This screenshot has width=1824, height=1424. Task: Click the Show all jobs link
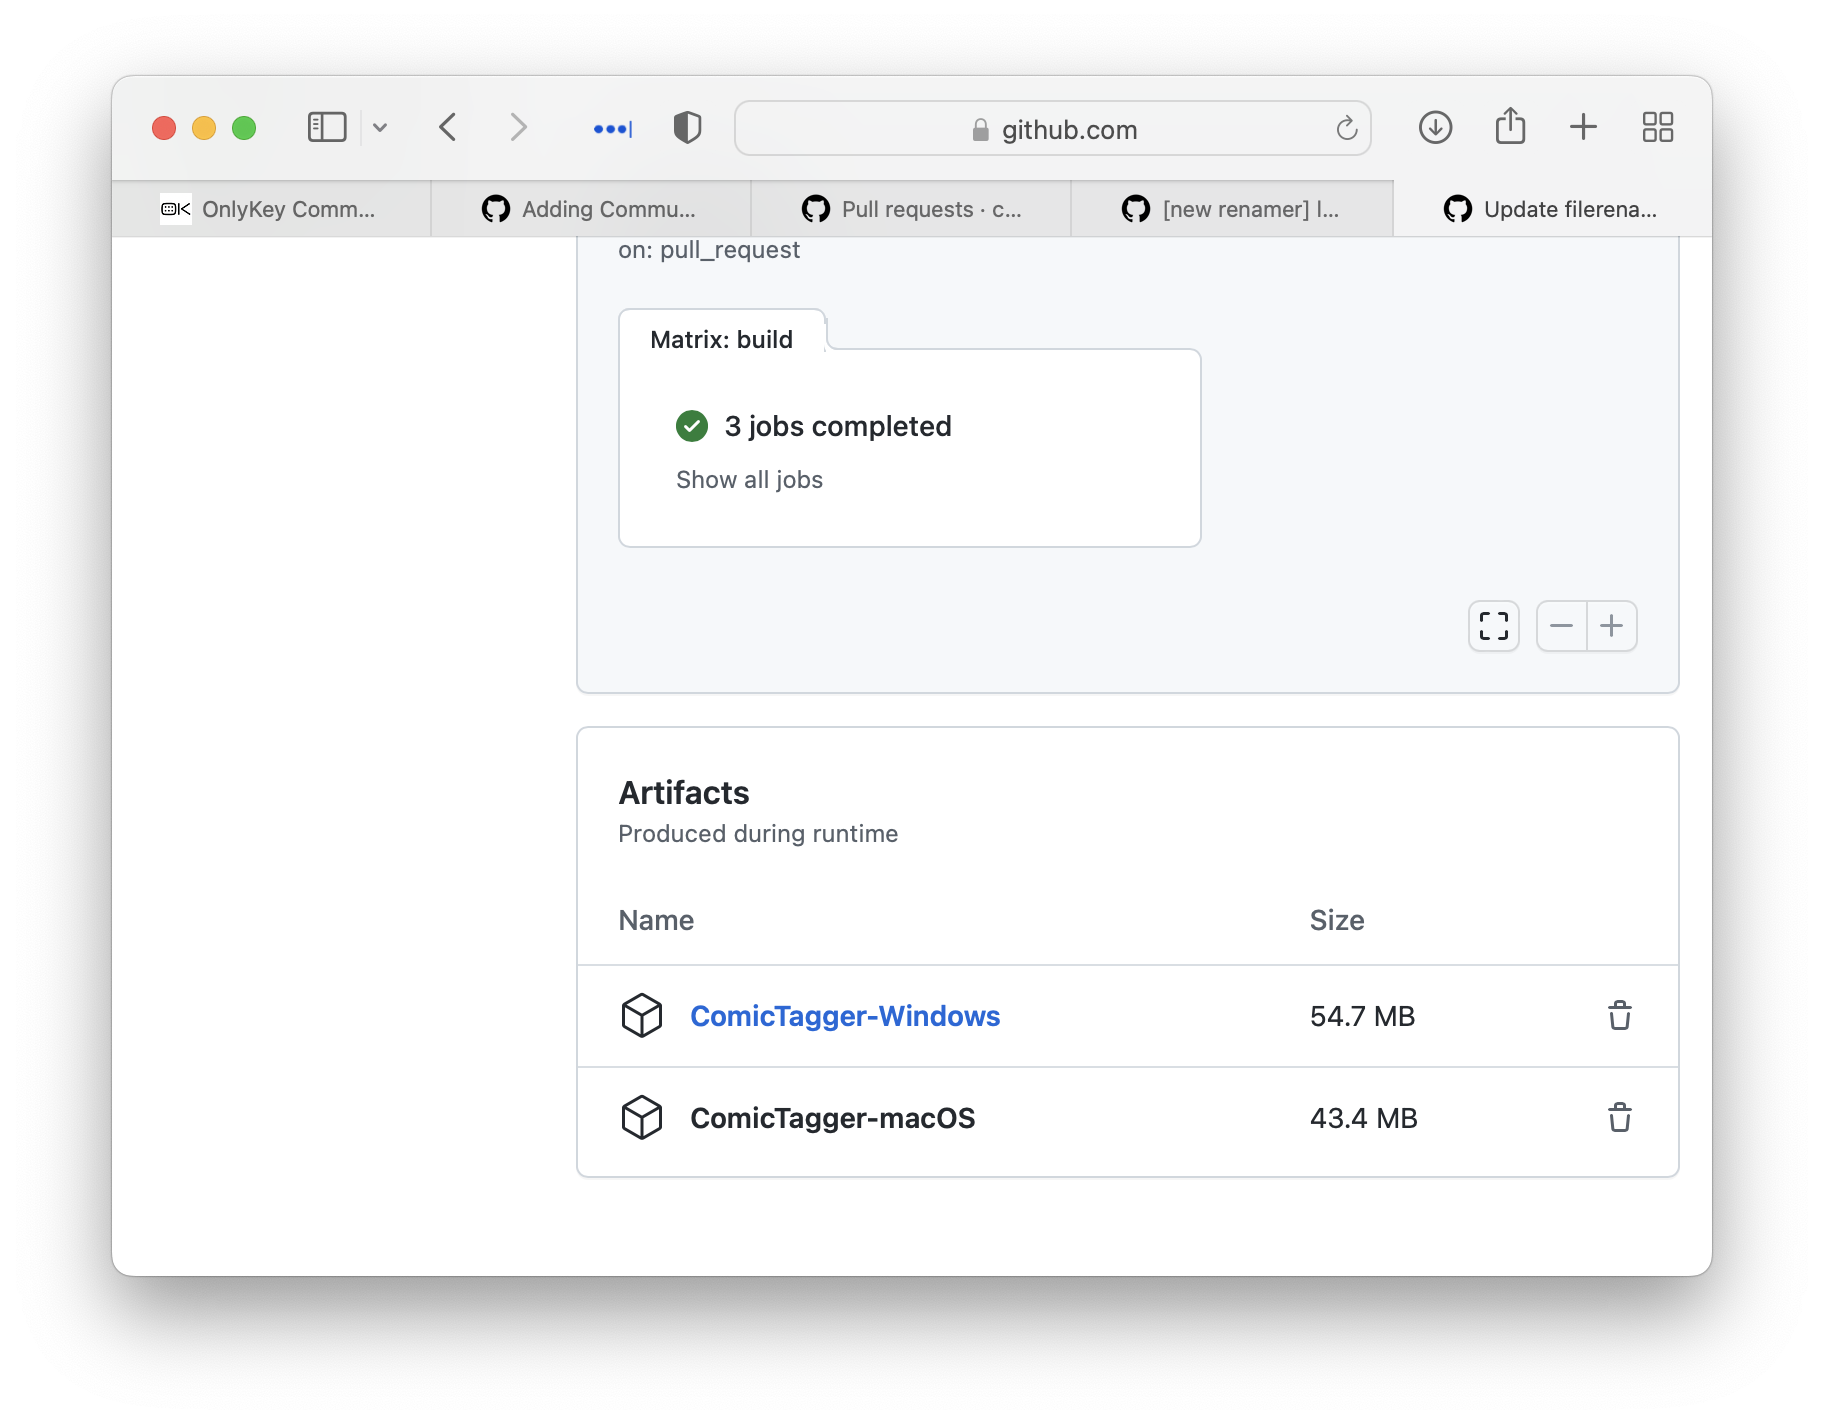click(x=749, y=479)
